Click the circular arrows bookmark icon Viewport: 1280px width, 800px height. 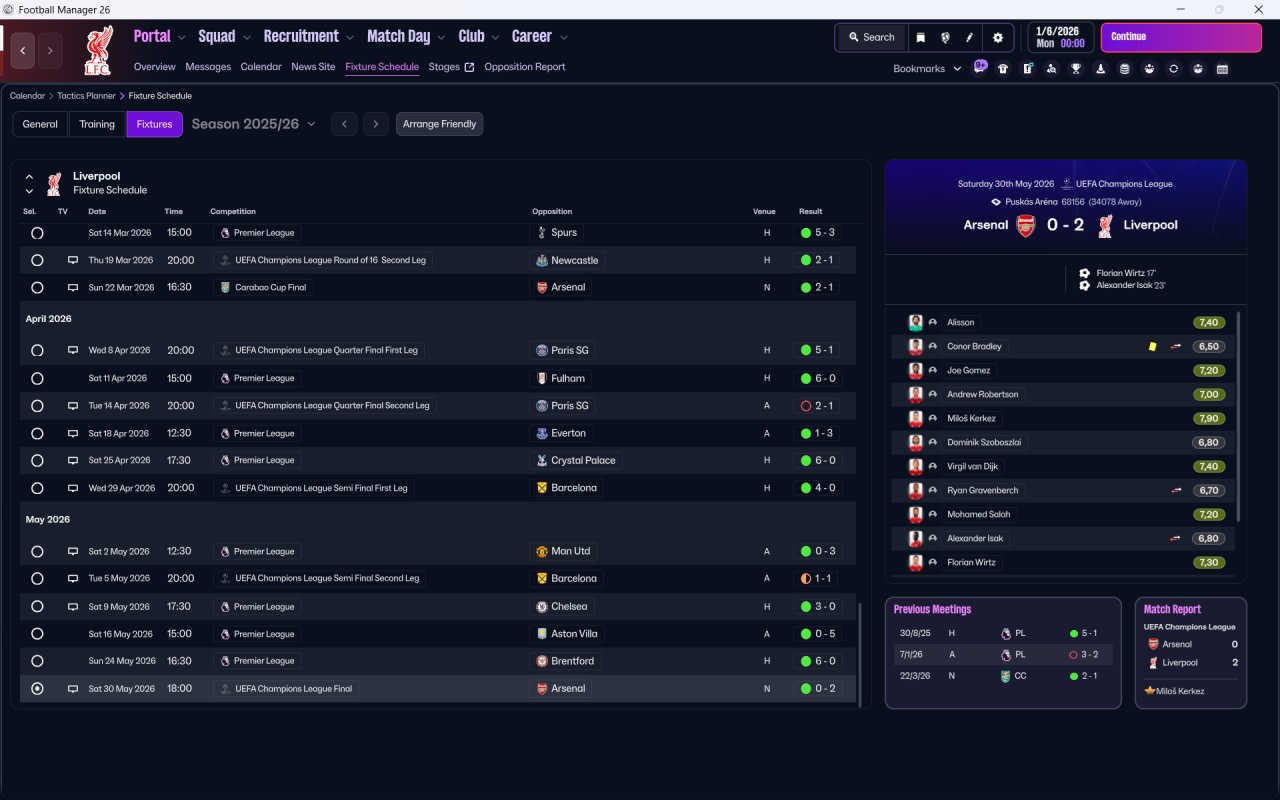tap(1173, 69)
